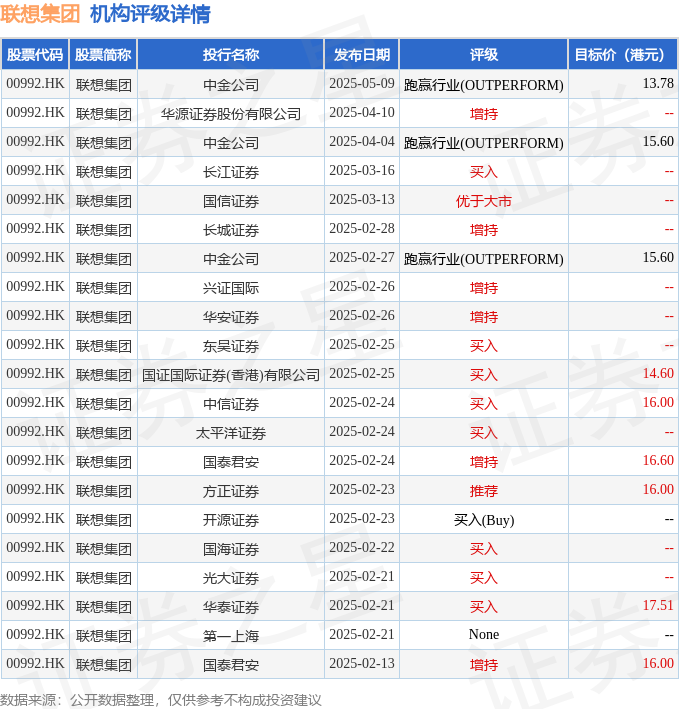Select 开源证券 cell

[x=231, y=519]
